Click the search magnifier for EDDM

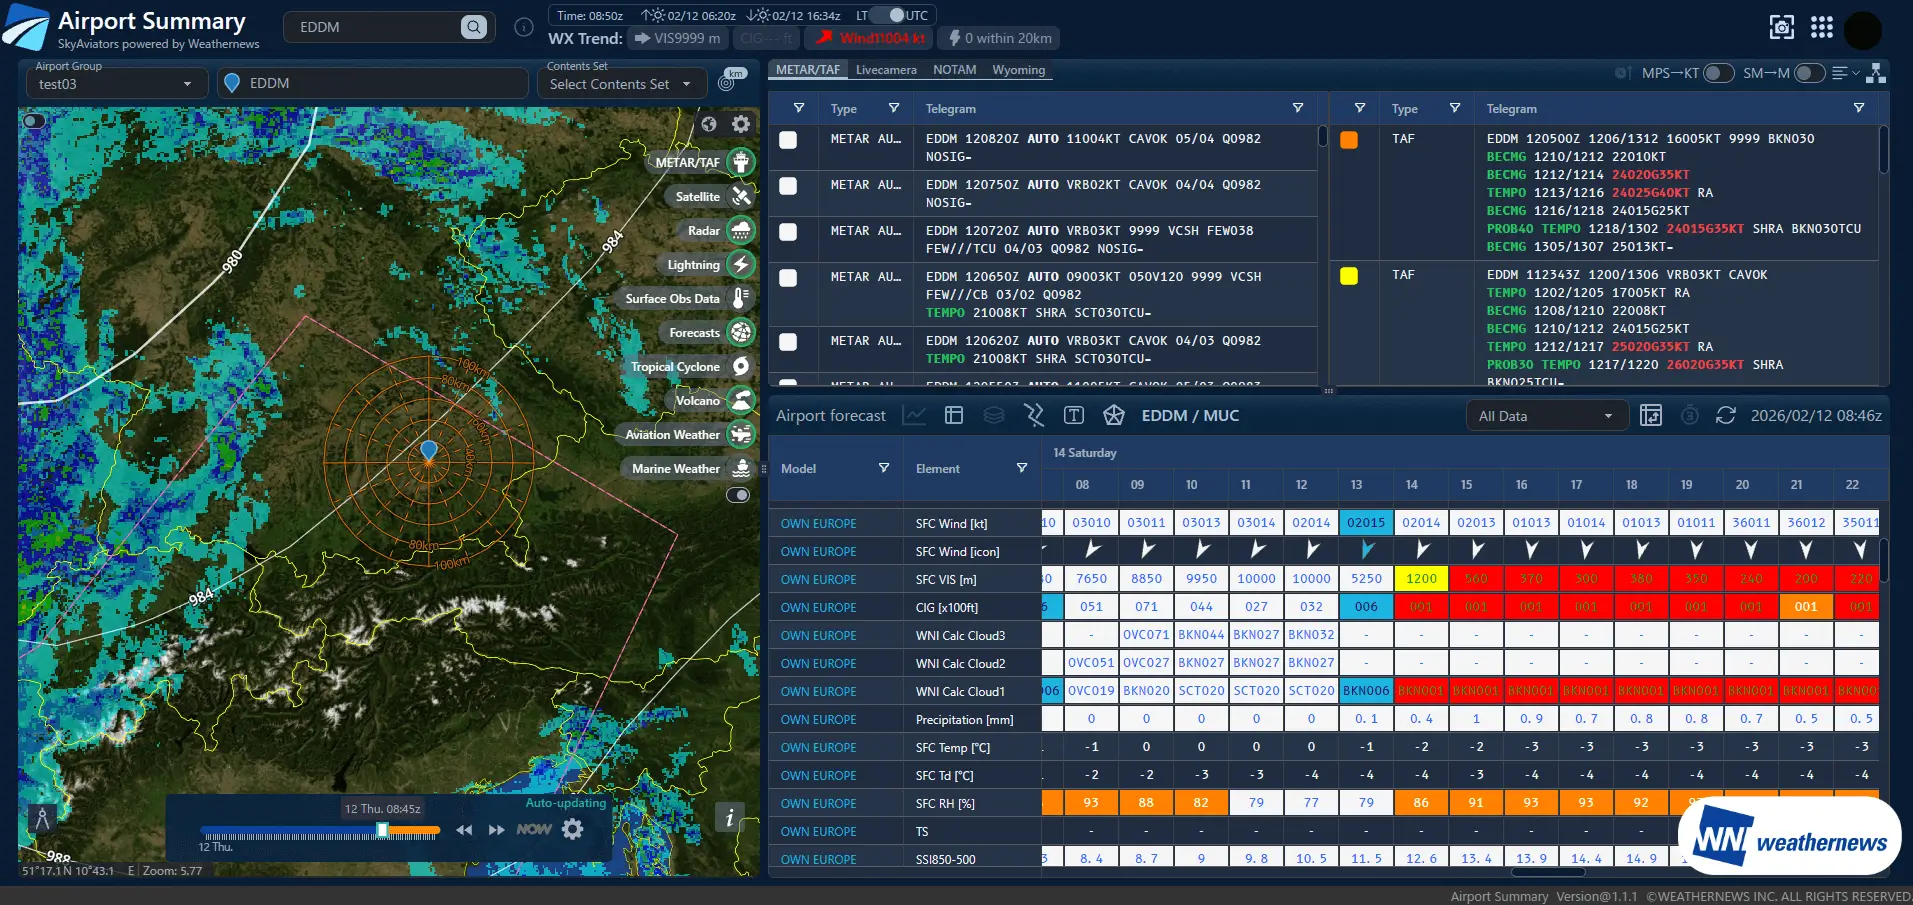[x=474, y=27]
